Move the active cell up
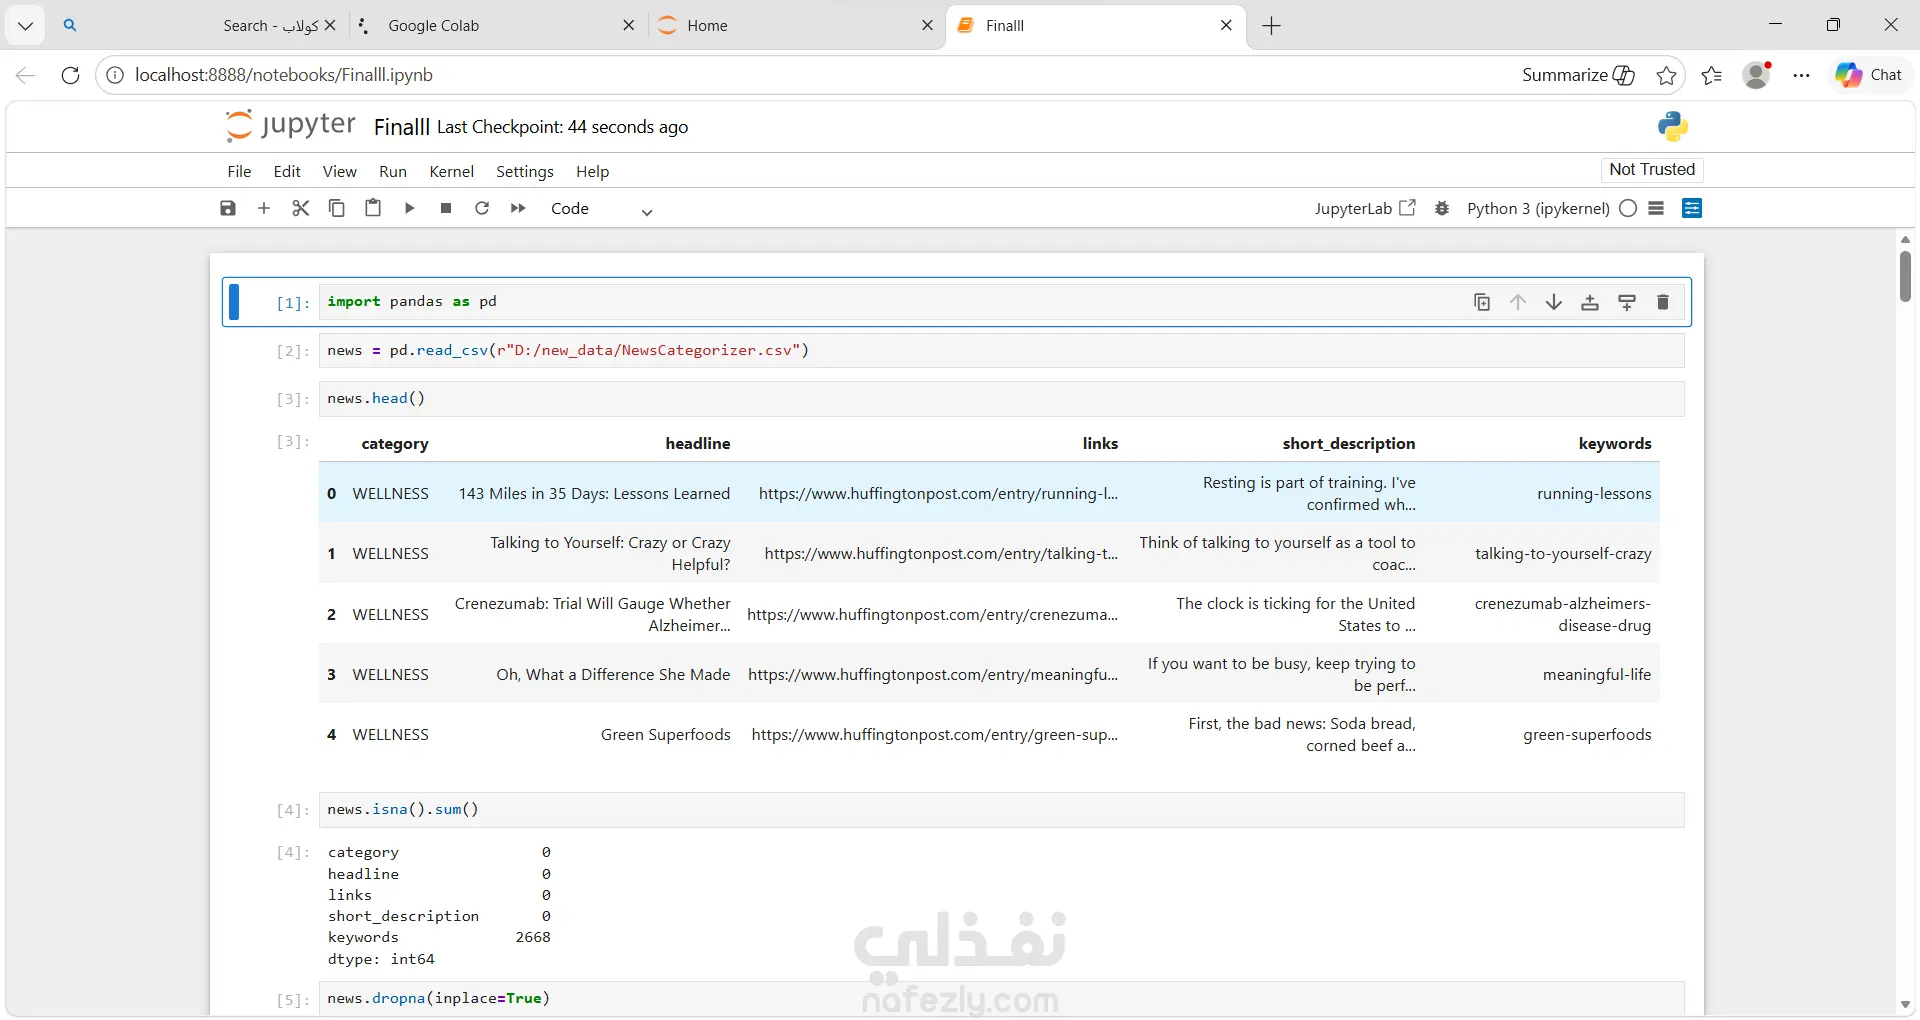 pyautogui.click(x=1518, y=302)
